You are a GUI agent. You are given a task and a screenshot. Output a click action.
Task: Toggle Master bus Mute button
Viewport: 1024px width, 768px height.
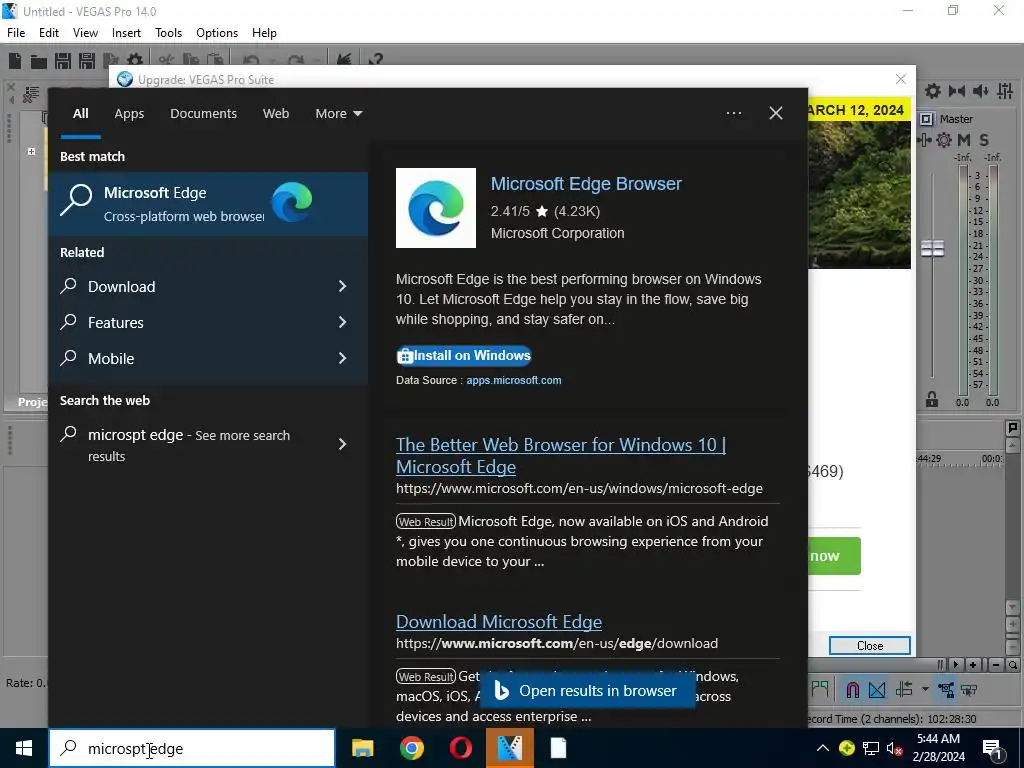(x=964, y=140)
